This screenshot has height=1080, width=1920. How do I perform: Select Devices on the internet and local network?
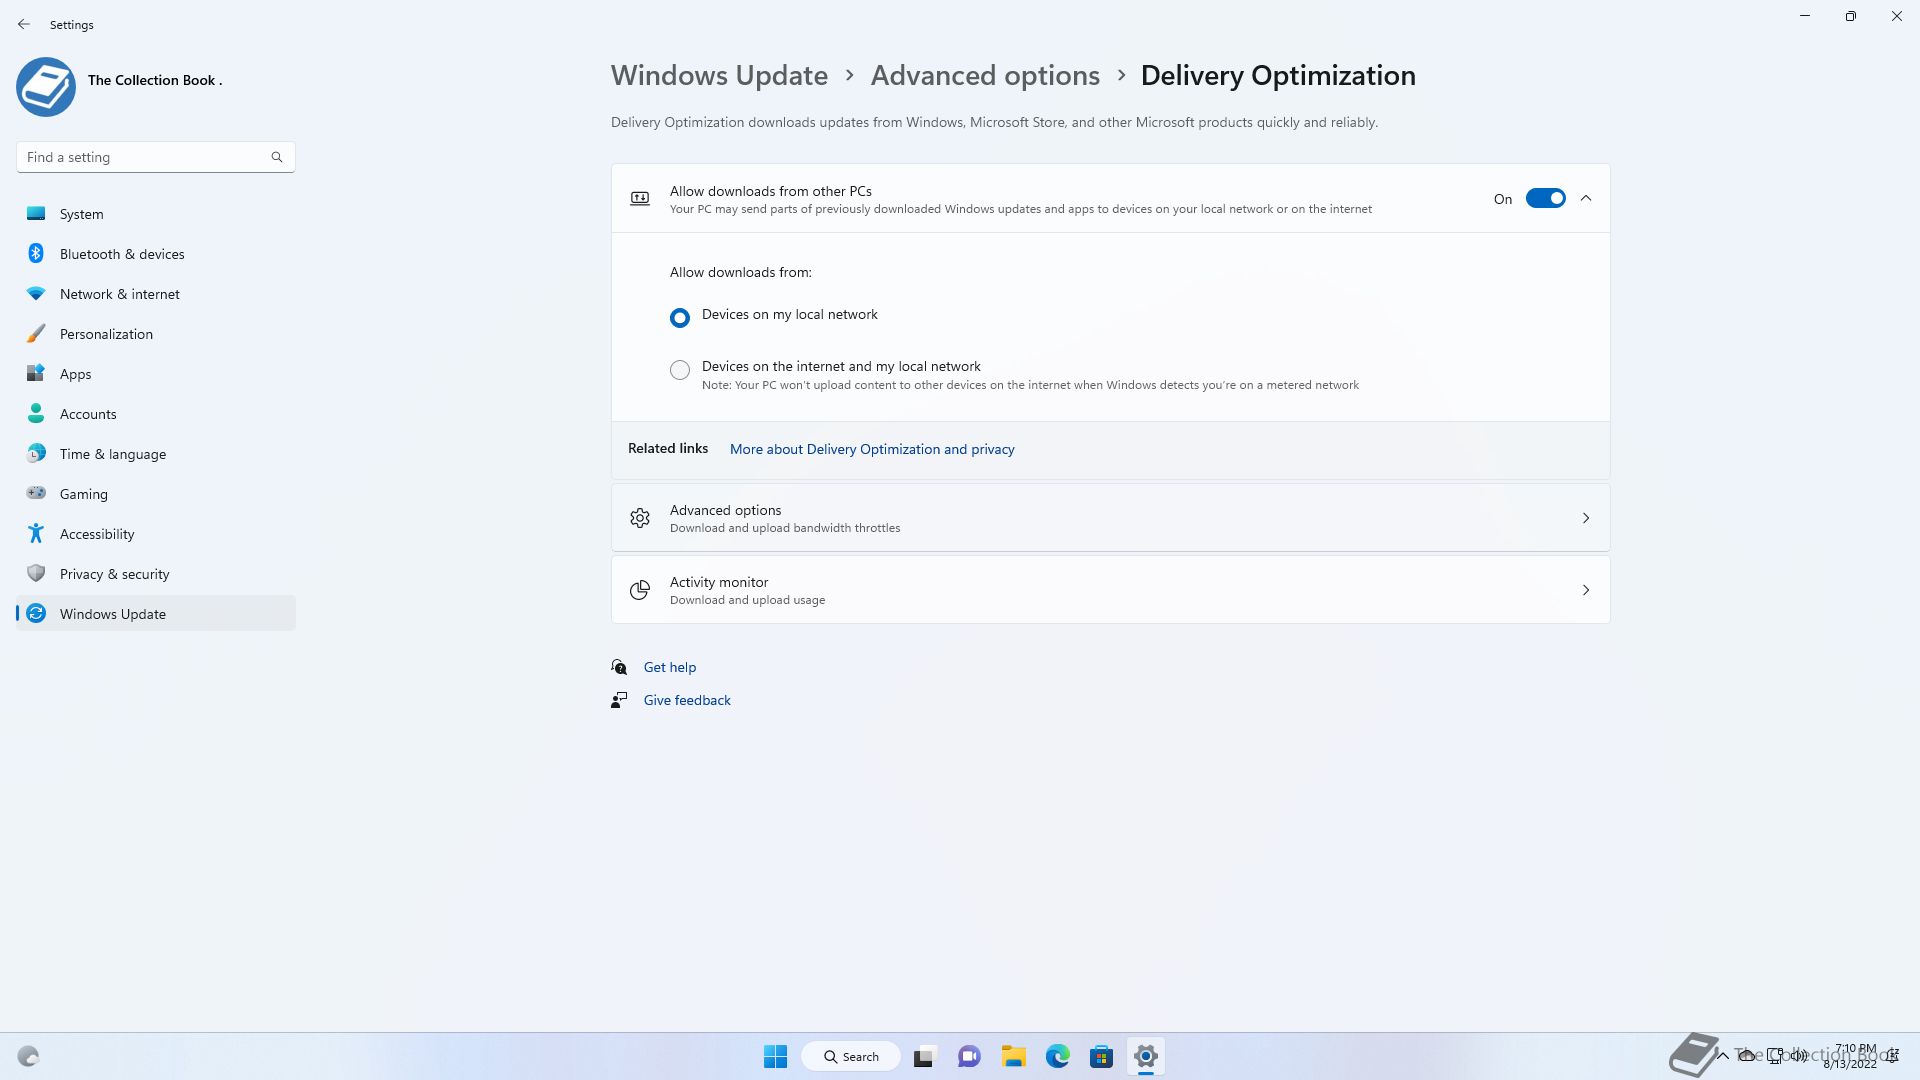[x=680, y=370]
